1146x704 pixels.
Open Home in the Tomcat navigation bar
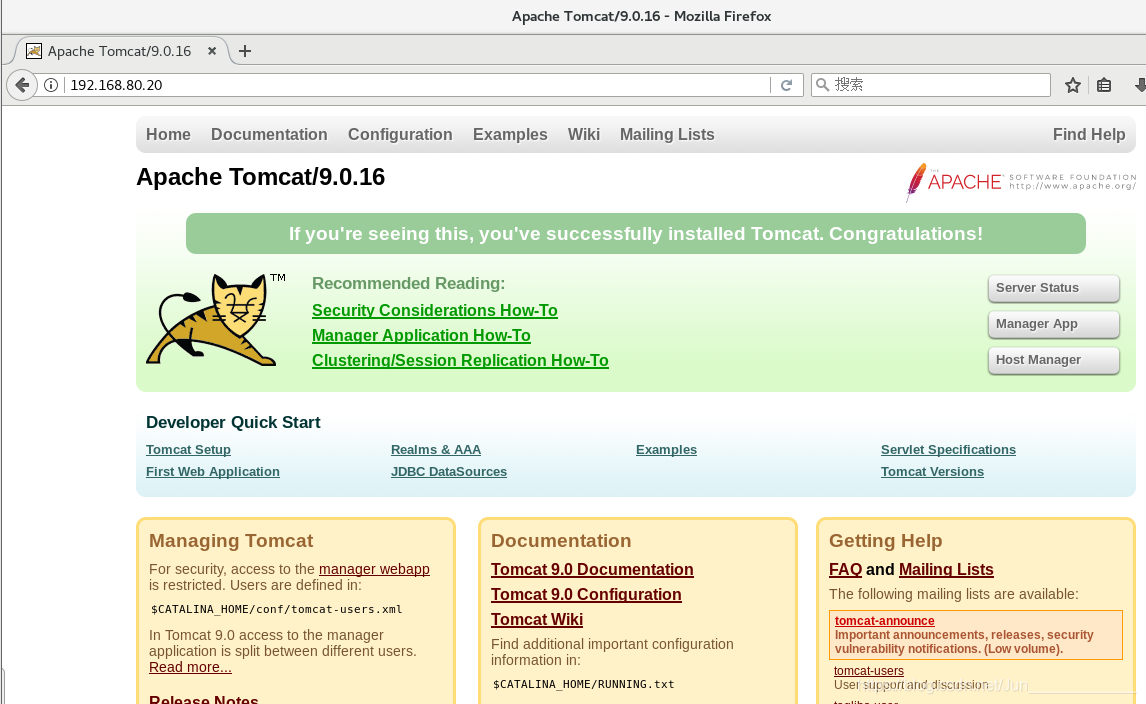pyautogui.click(x=168, y=135)
